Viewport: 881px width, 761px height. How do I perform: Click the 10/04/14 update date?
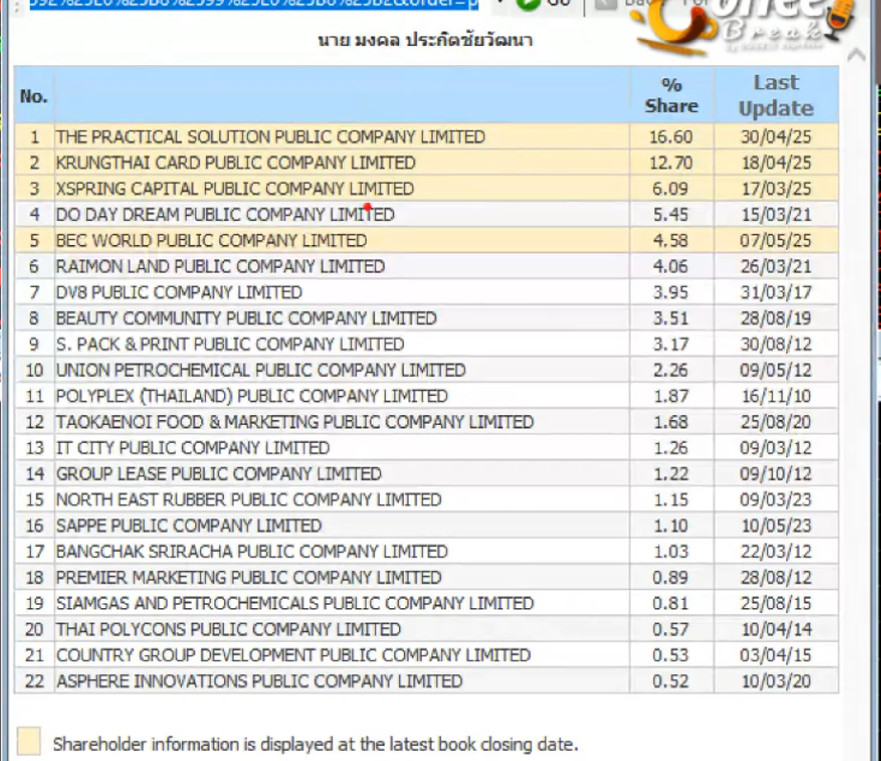(x=776, y=629)
